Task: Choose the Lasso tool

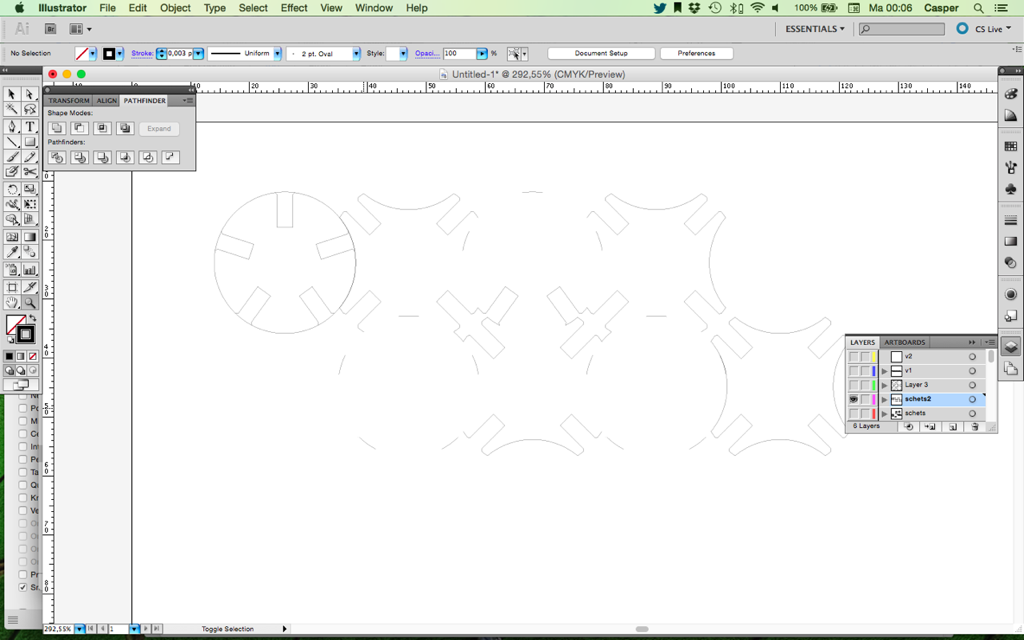Action: (x=29, y=110)
